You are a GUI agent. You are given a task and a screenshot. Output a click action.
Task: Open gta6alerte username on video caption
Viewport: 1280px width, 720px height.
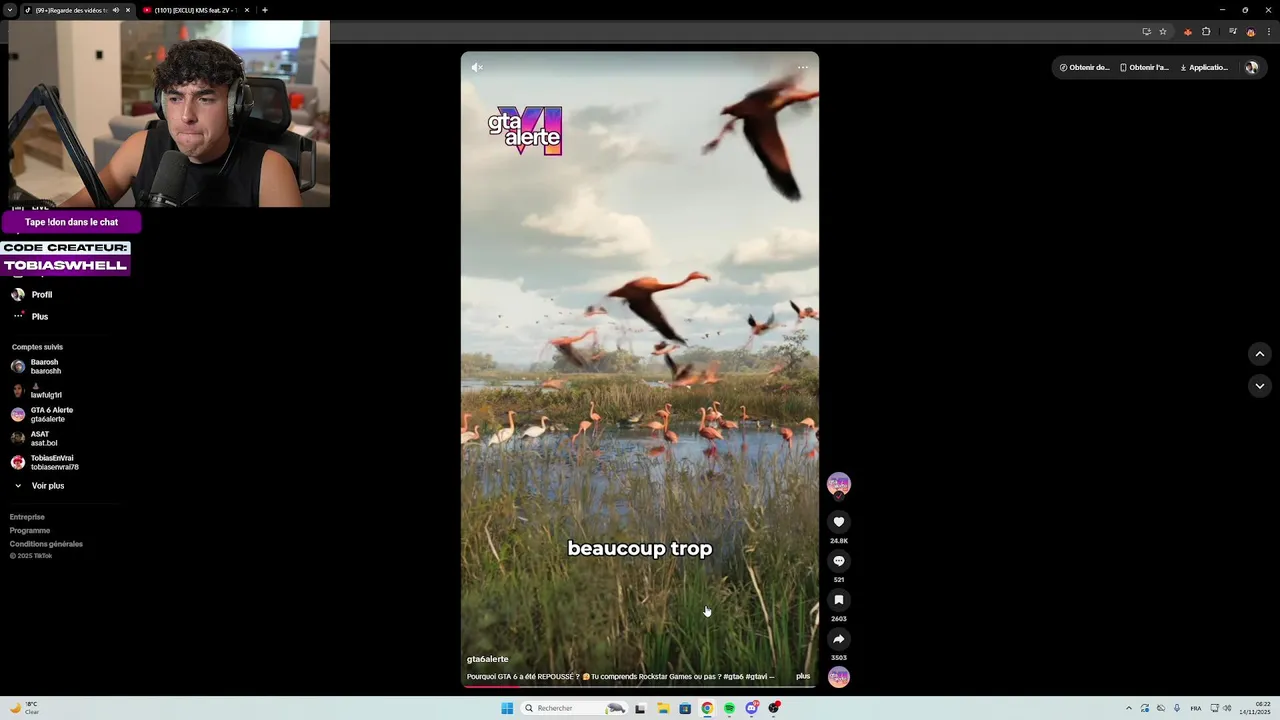point(488,659)
